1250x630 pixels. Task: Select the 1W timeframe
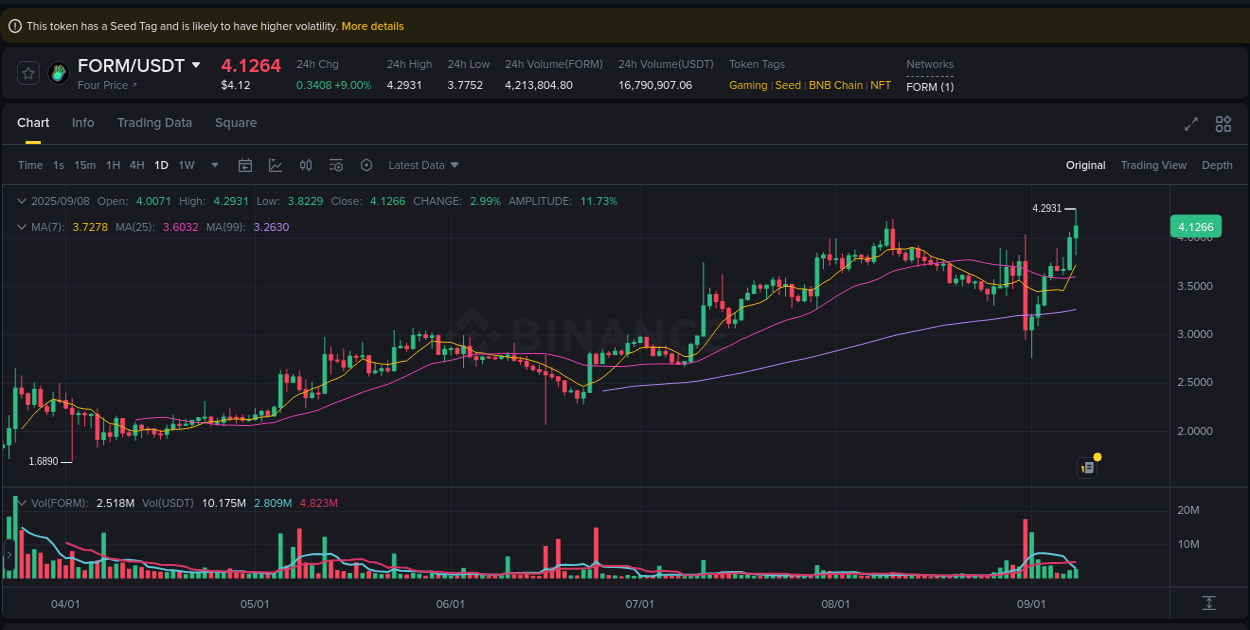186,164
